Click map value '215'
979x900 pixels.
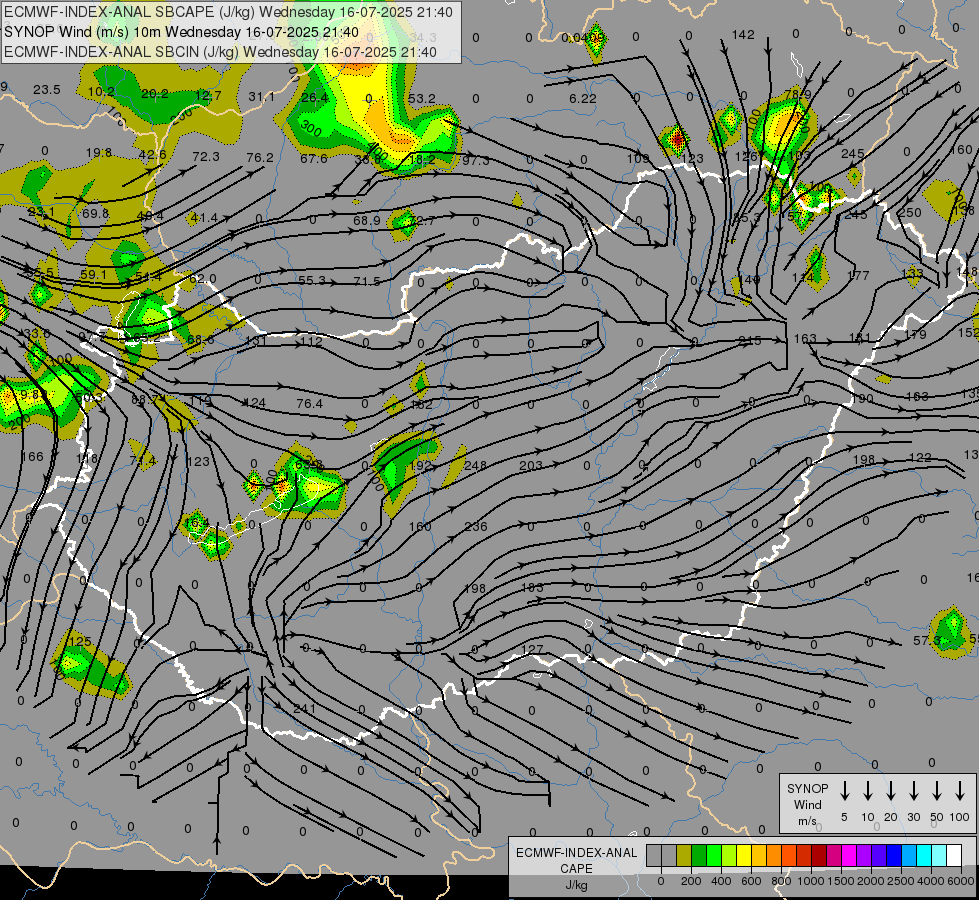coord(750,341)
